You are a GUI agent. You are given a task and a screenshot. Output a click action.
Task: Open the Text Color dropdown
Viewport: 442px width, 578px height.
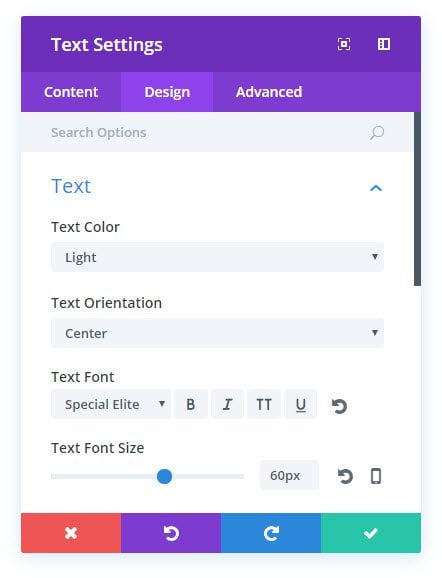pos(217,257)
